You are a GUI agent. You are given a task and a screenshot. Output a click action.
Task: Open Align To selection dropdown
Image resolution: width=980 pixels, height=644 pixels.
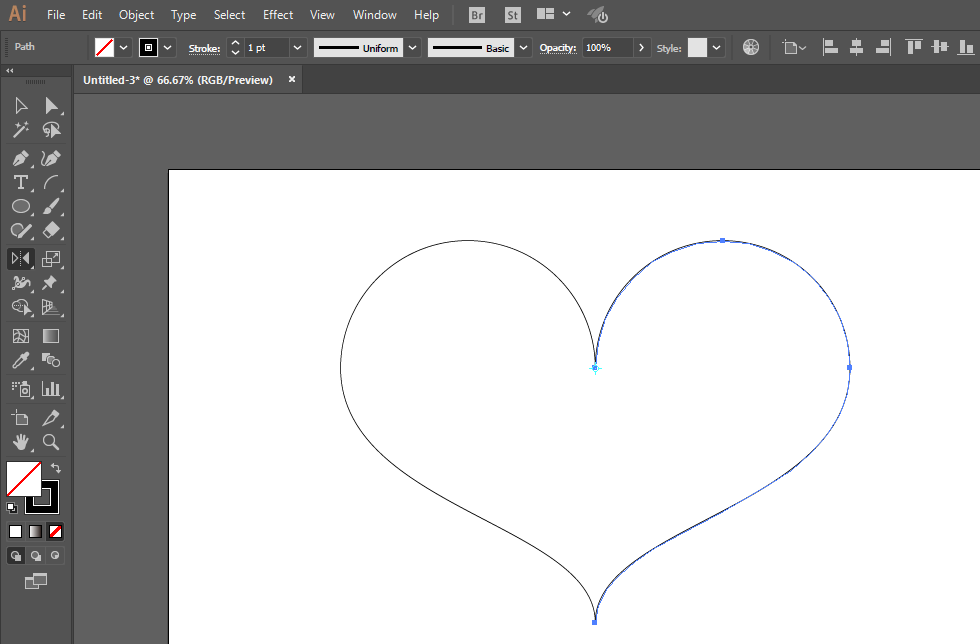(x=794, y=48)
